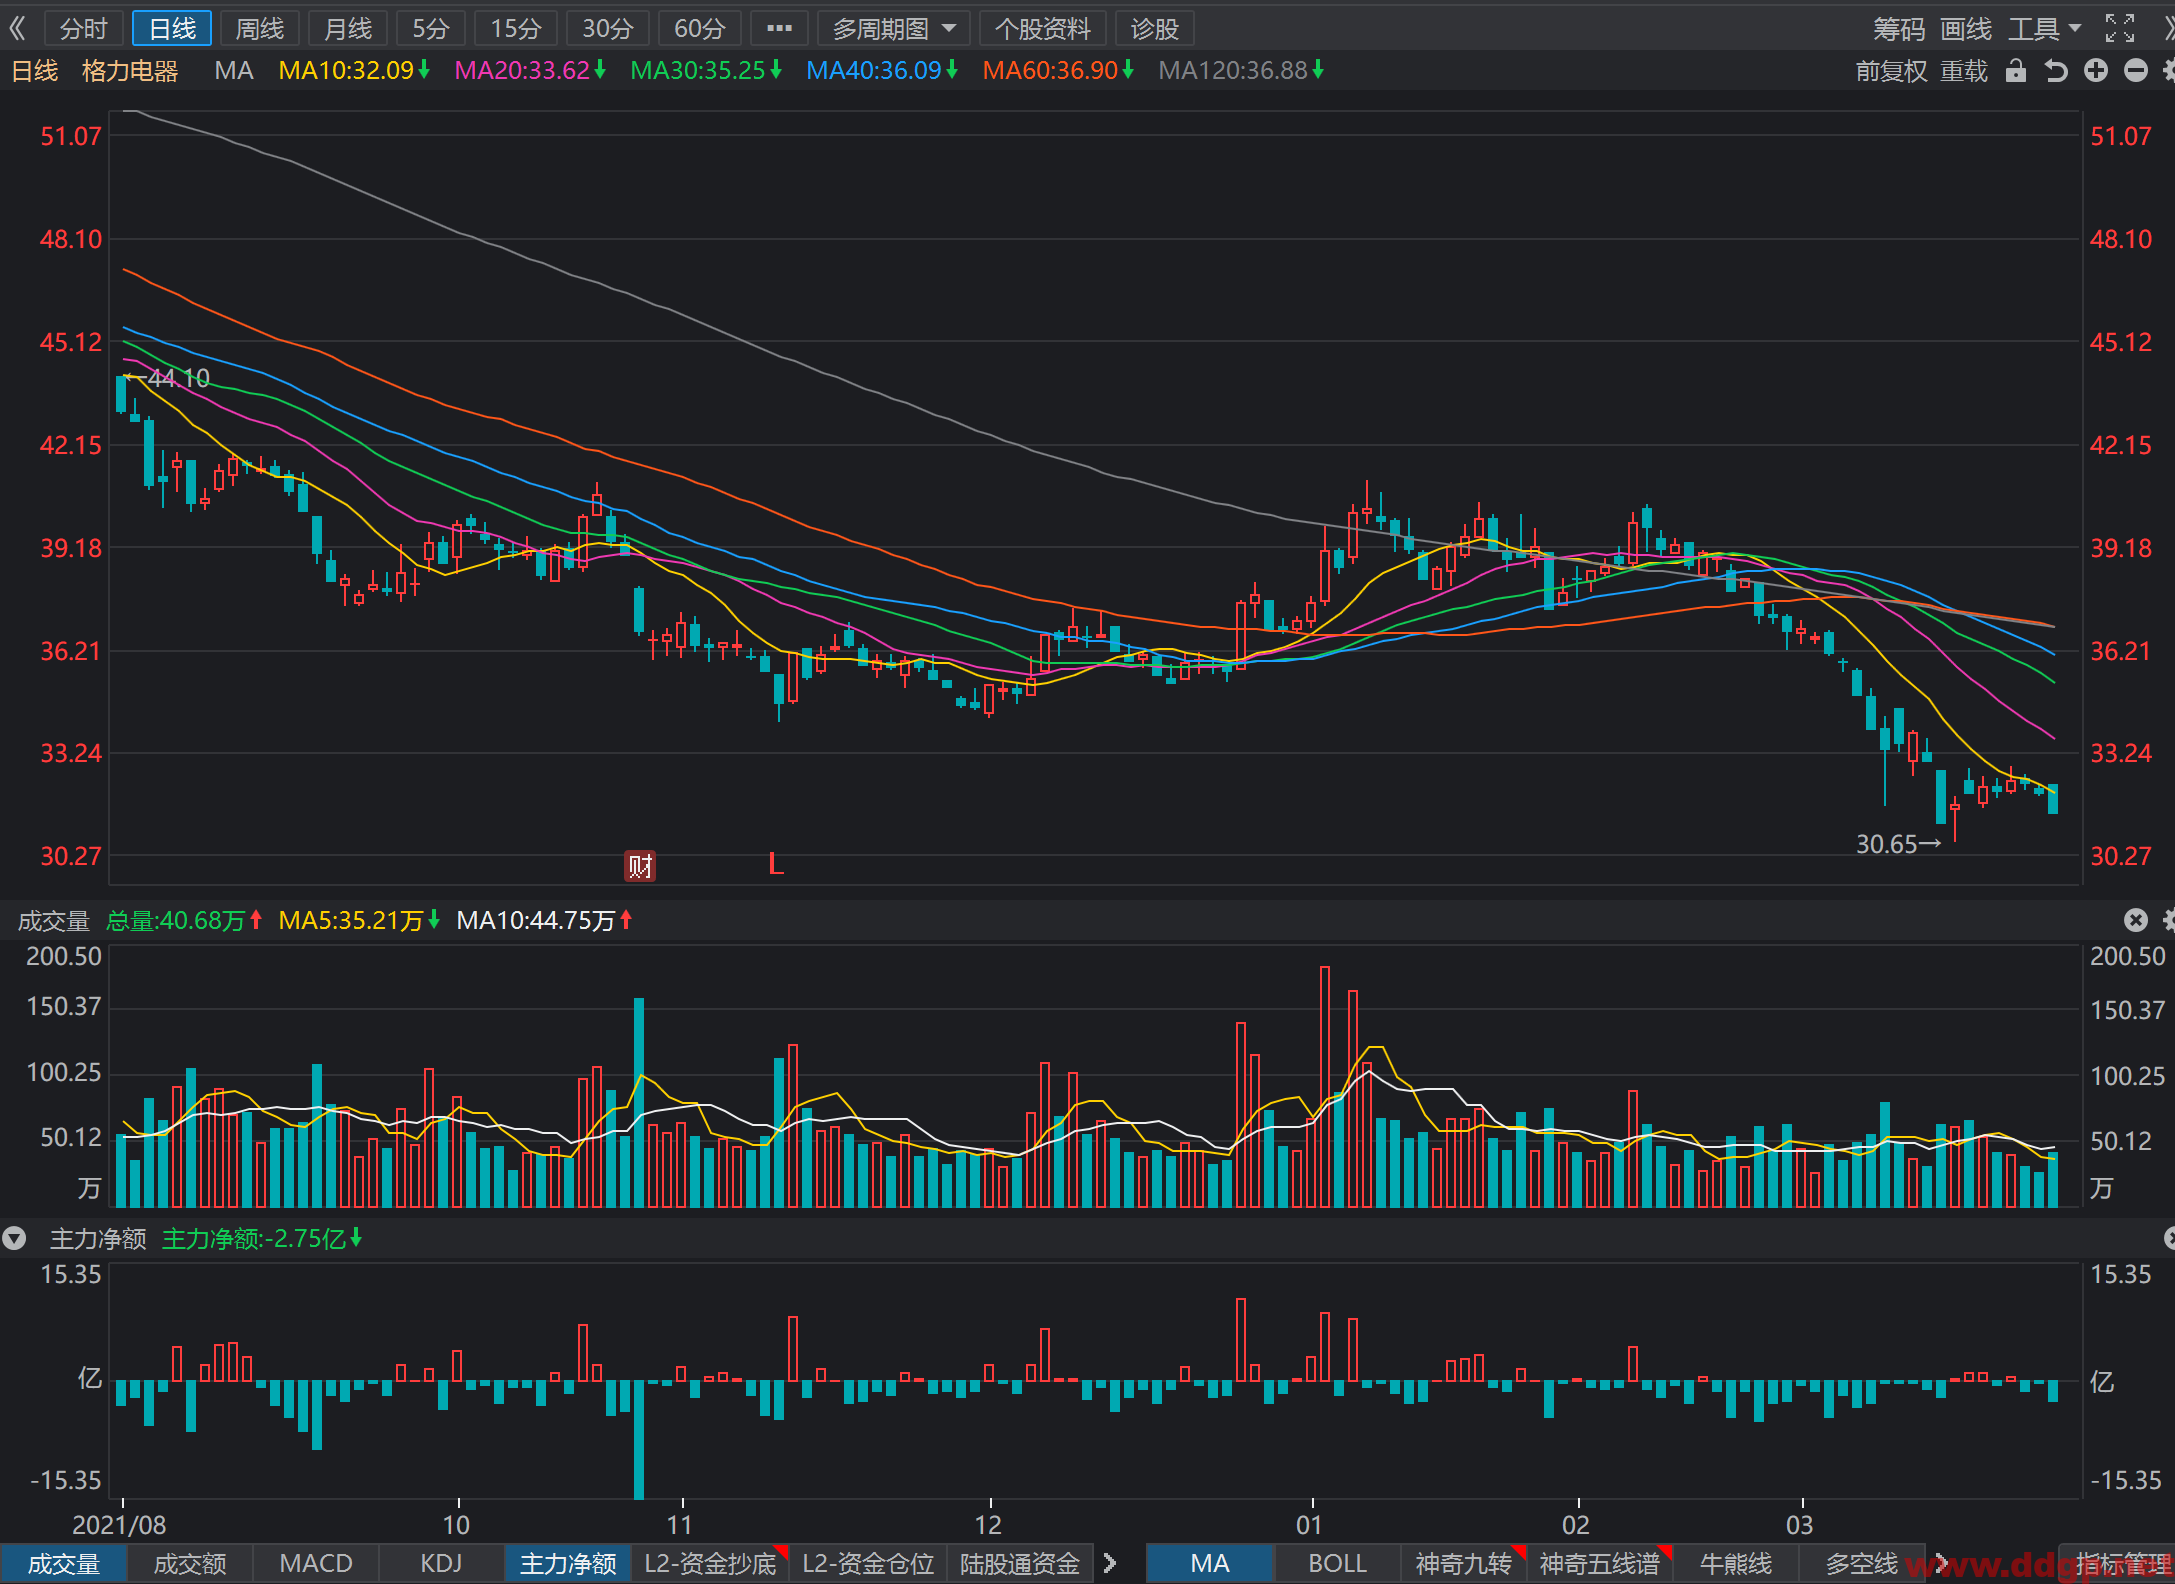Zoom in with the plus circle icon

[2096, 70]
